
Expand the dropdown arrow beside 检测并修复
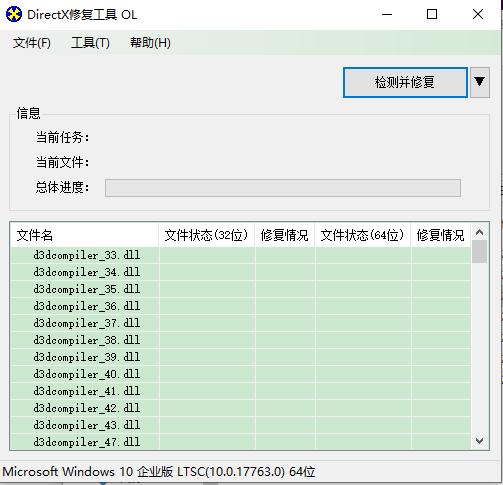[x=480, y=82]
